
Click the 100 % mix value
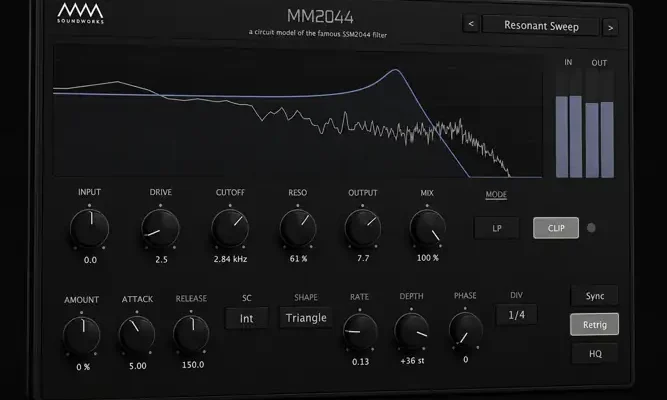pos(428,258)
